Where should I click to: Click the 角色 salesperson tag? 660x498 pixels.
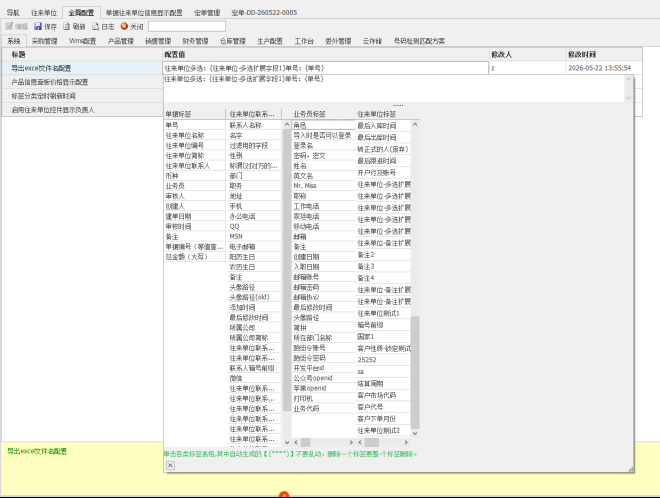coord(323,125)
